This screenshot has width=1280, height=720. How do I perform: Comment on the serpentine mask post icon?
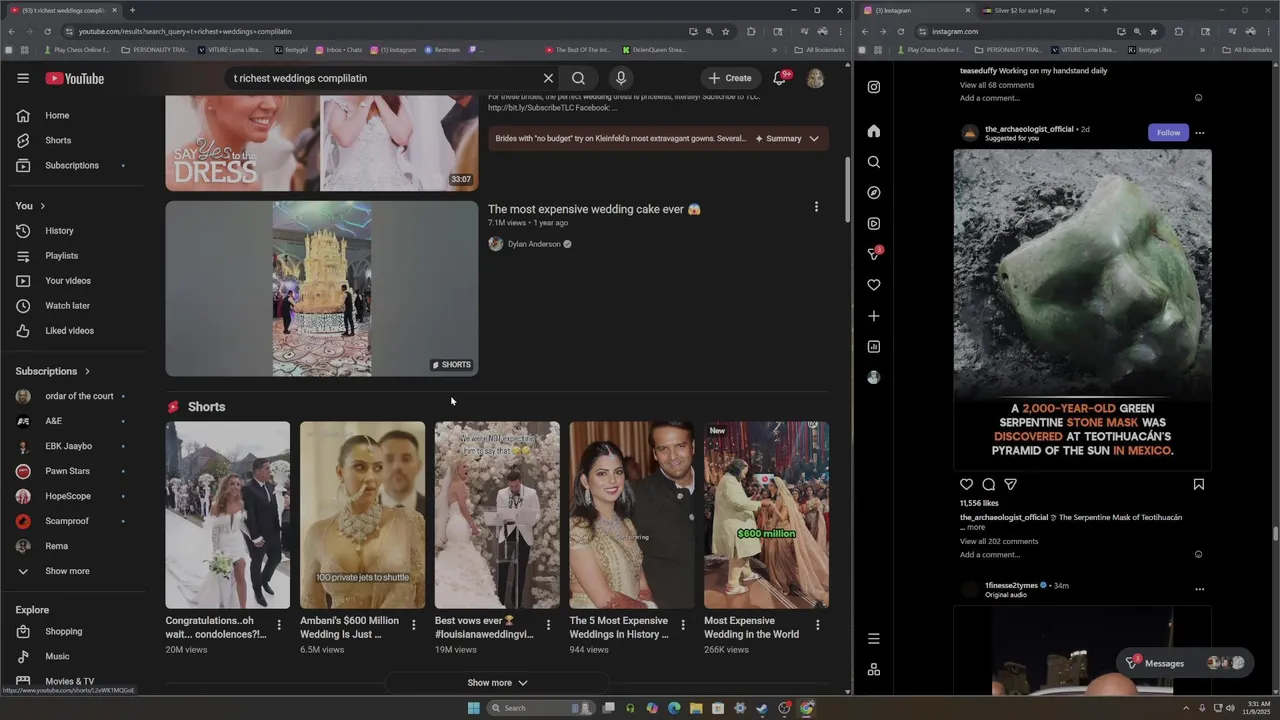988,485
